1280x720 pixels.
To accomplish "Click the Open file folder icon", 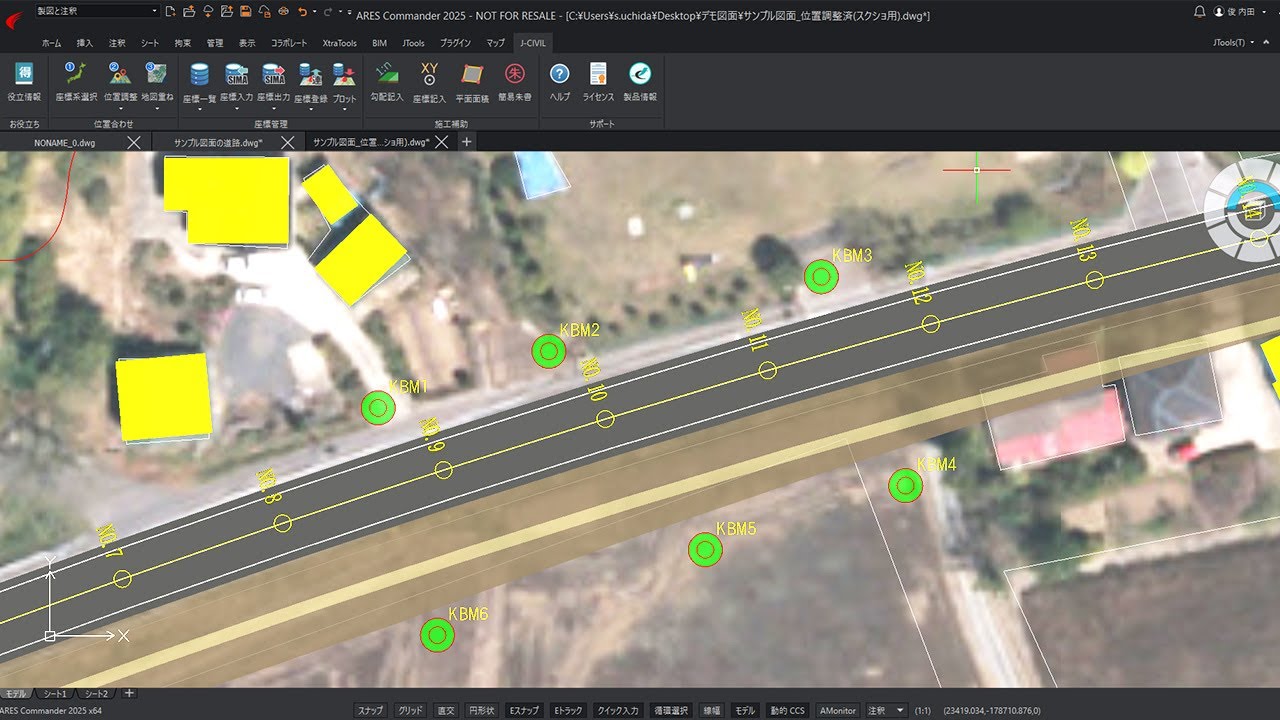I will coord(189,11).
